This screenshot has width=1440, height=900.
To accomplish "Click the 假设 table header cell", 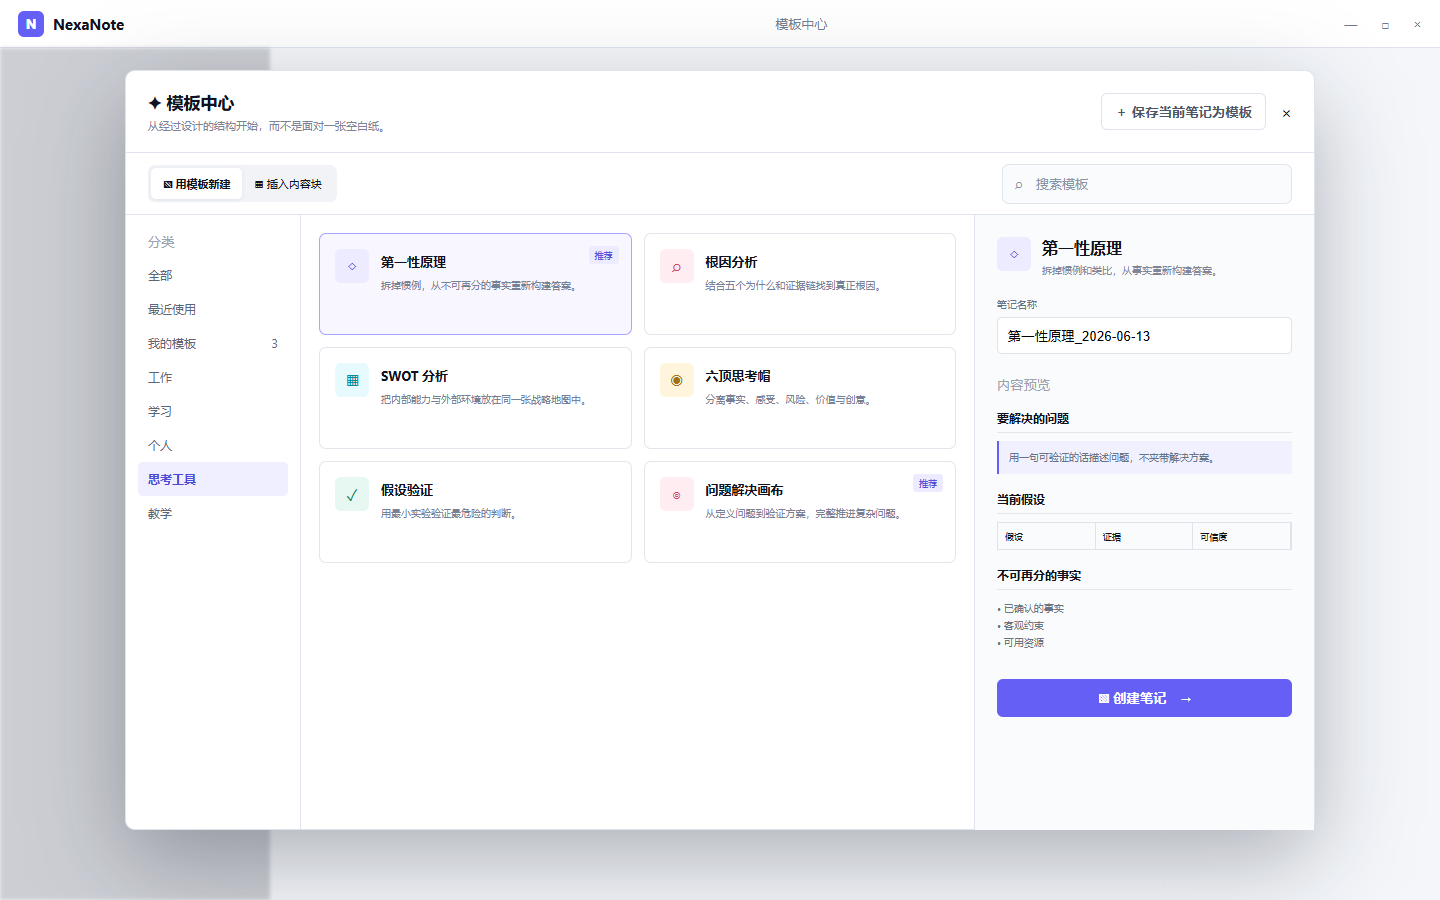I will 1046,537.
